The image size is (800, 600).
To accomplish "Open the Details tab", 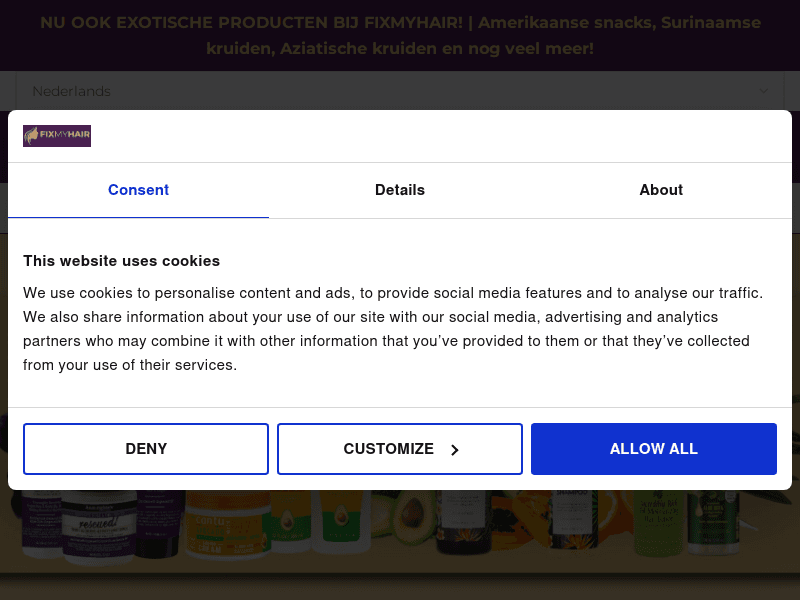I will (400, 190).
